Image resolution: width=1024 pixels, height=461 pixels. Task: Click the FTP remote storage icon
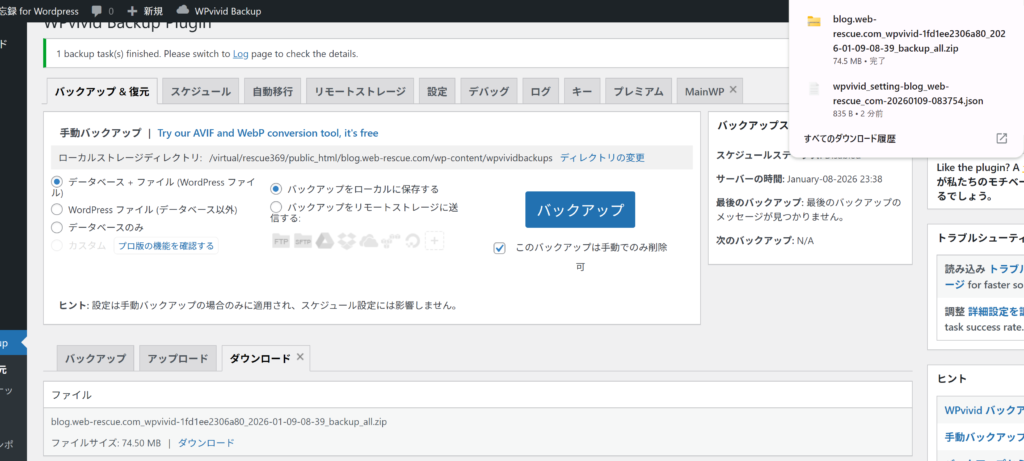[282, 241]
